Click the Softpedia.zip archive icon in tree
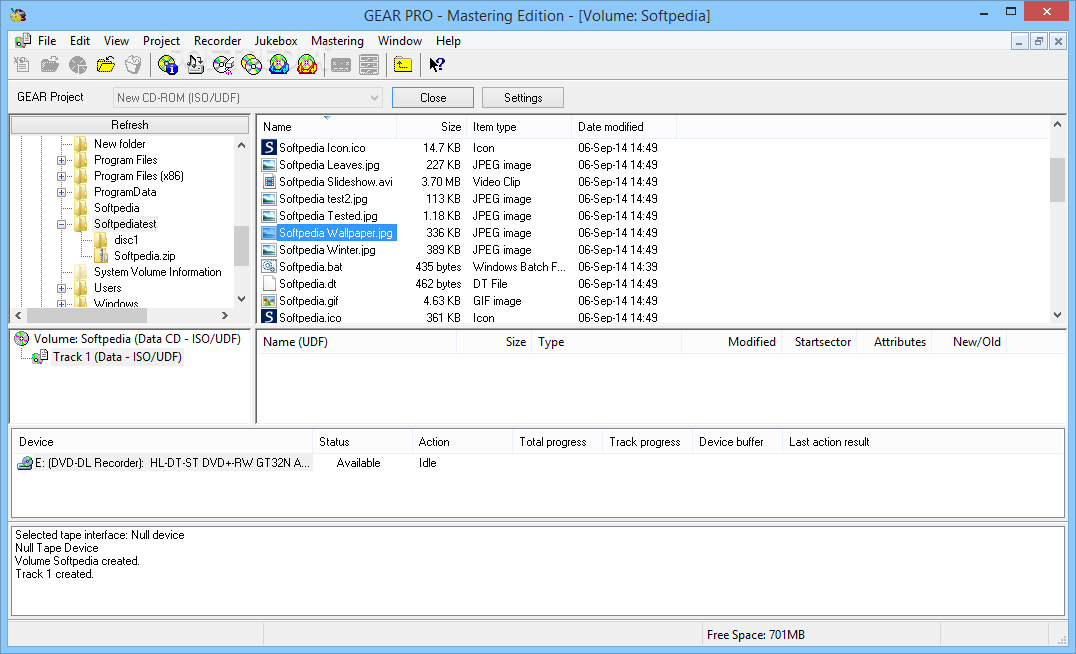Viewport: 1076px width, 654px height. [x=102, y=256]
